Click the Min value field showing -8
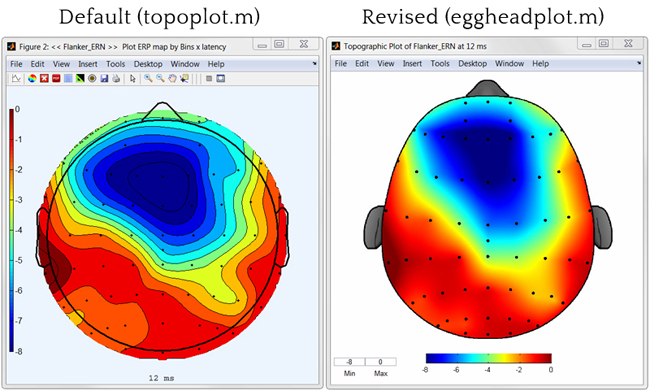 [349, 362]
